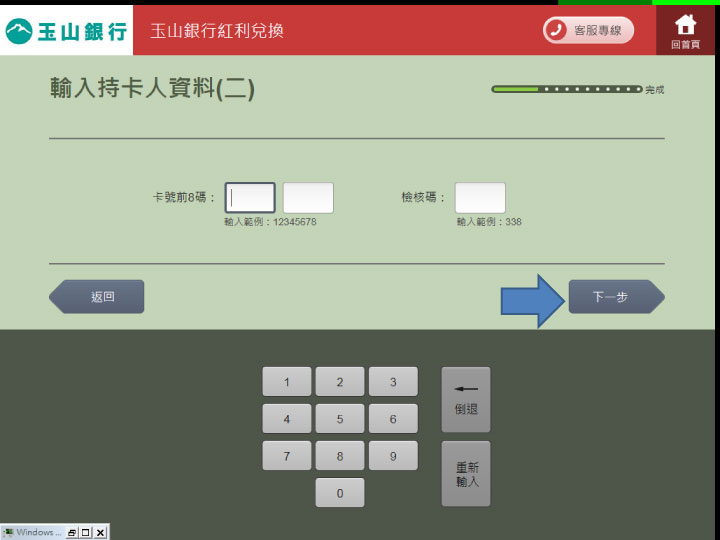Viewport: 720px width, 540px height.
Task: Close the small Windows window
Action: [x=101, y=533]
